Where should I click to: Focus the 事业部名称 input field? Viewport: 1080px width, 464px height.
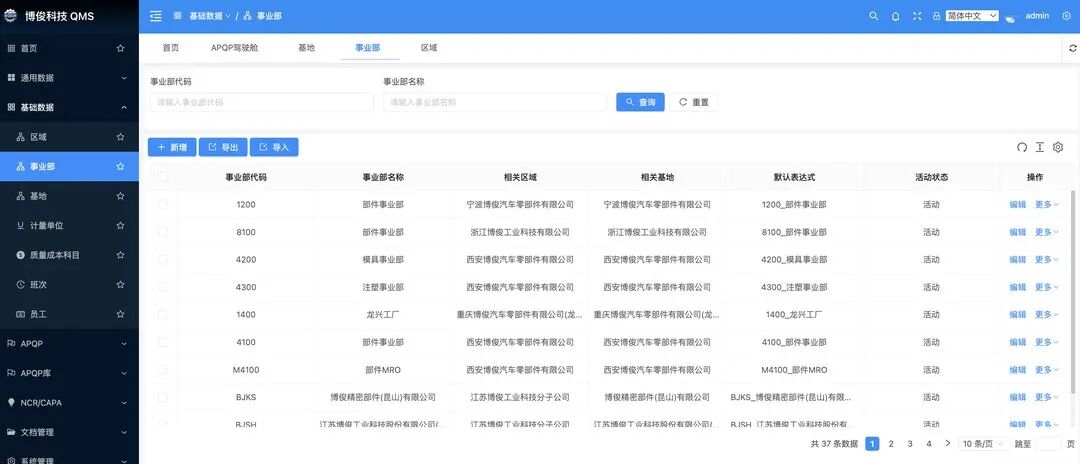[x=495, y=102]
